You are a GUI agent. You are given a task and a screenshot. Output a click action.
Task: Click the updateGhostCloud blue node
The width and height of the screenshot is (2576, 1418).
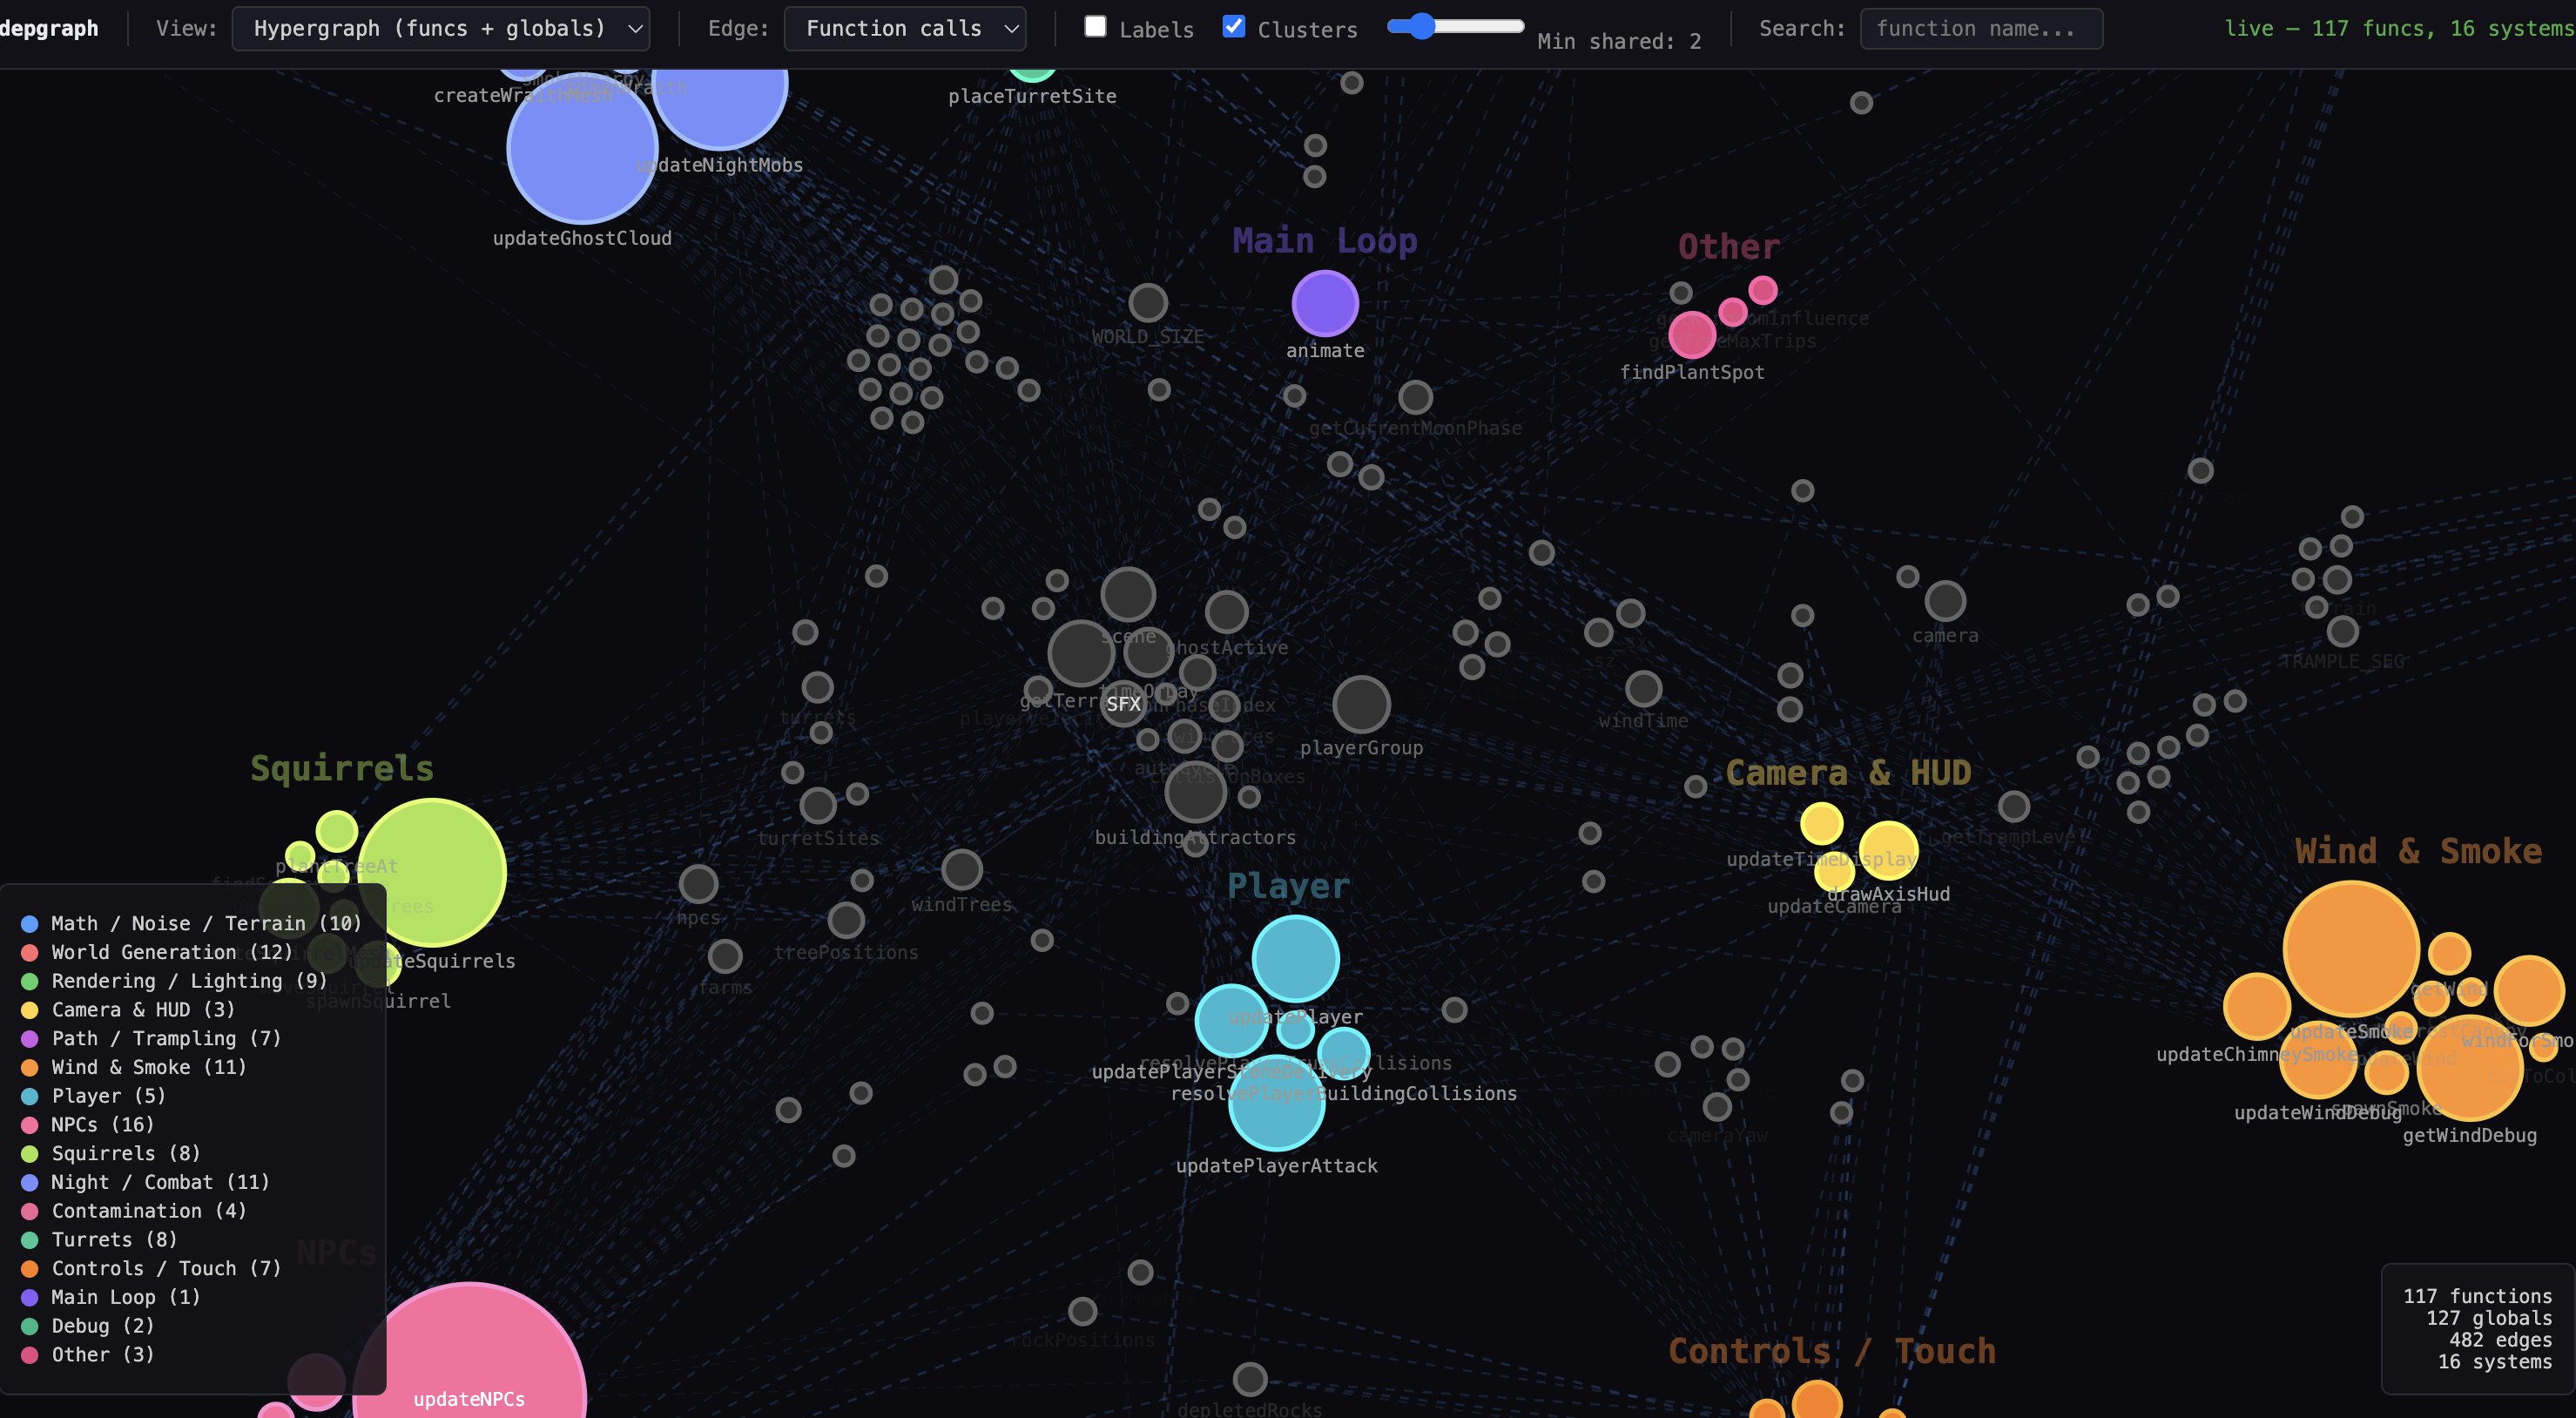pos(582,150)
